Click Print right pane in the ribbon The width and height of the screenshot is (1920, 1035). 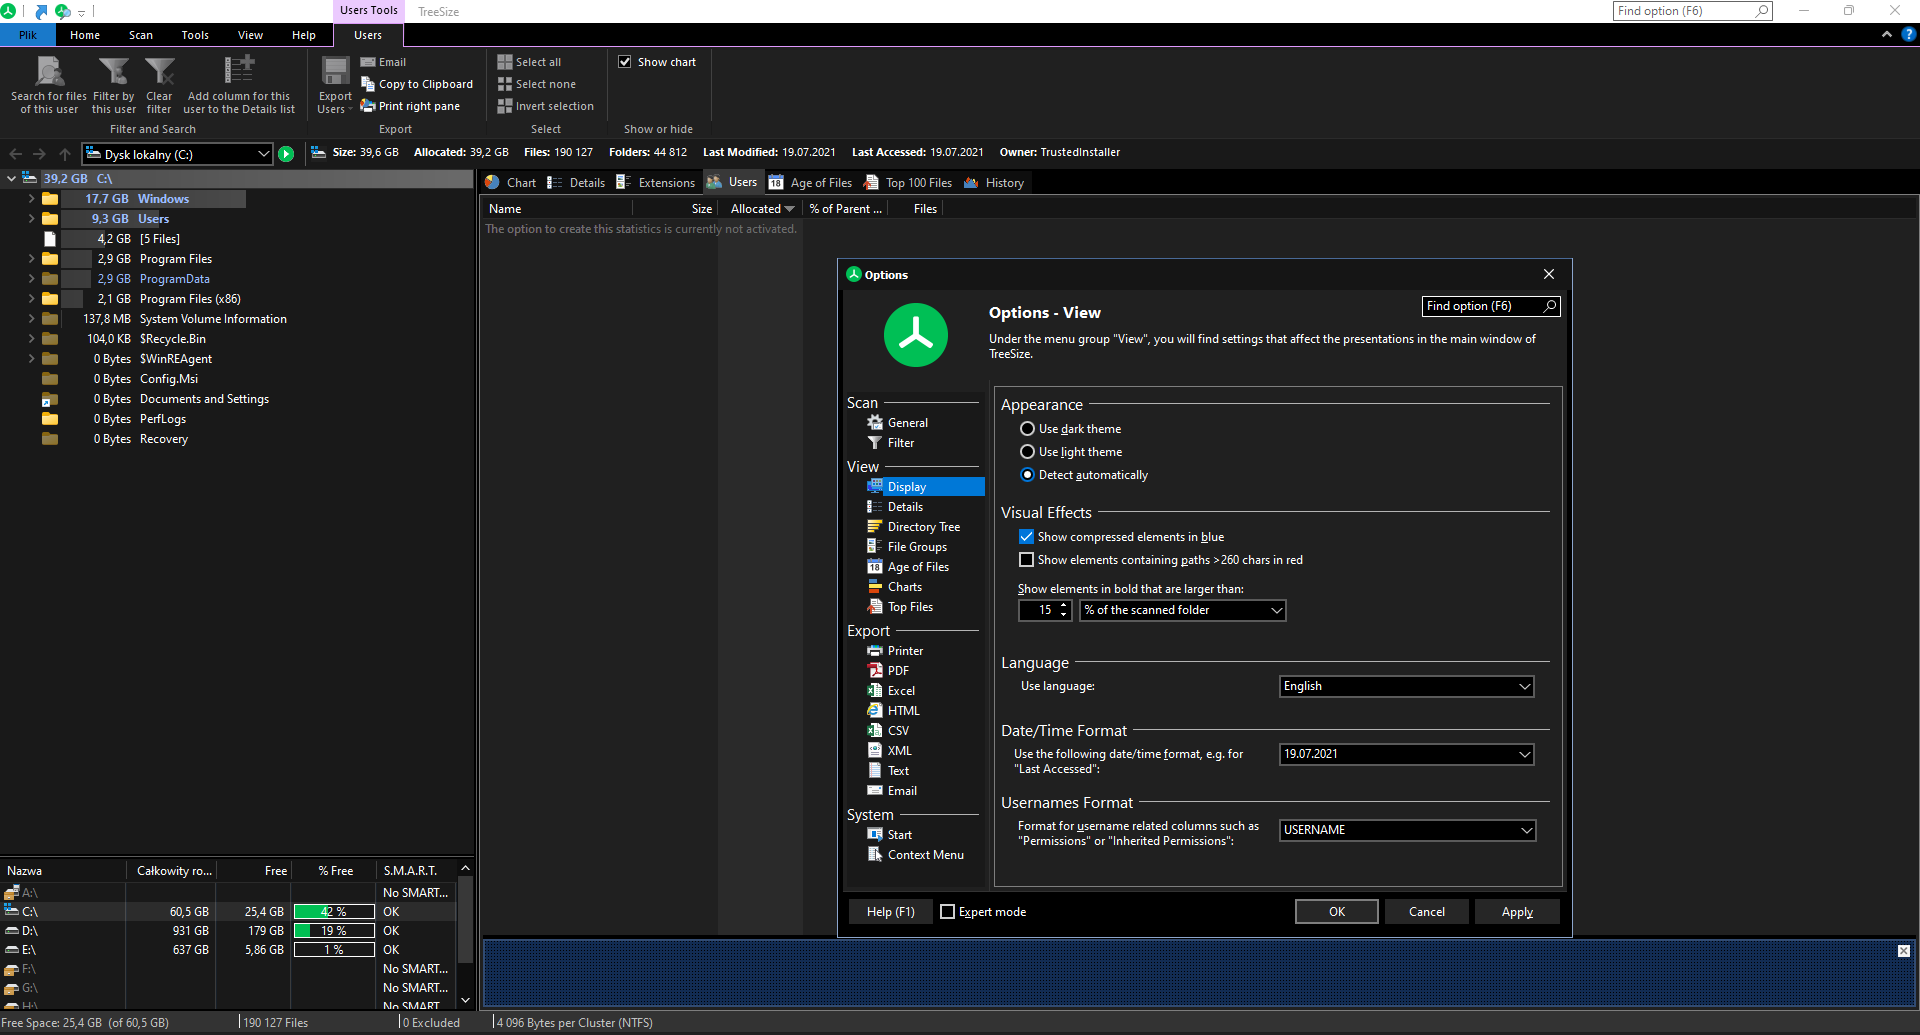click(x=410, y=106)
